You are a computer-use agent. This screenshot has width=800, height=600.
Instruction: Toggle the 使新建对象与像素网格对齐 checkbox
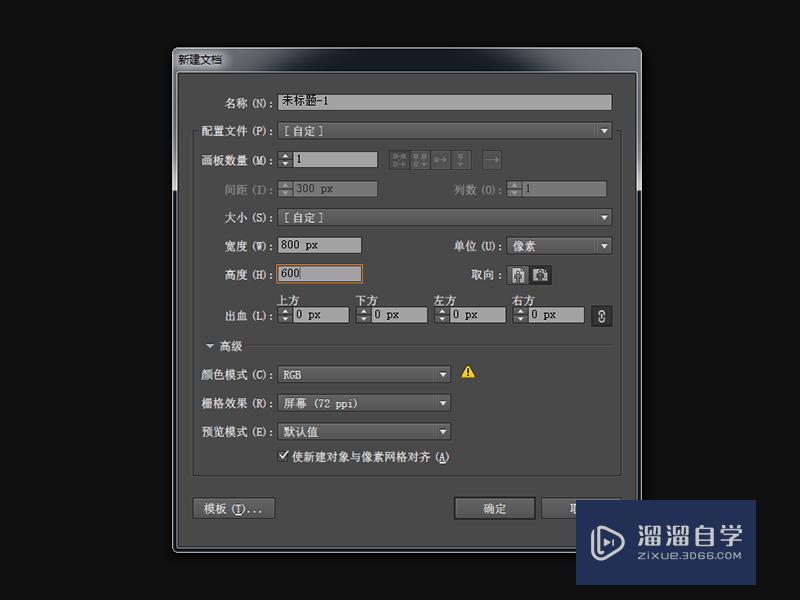(284, 455)
